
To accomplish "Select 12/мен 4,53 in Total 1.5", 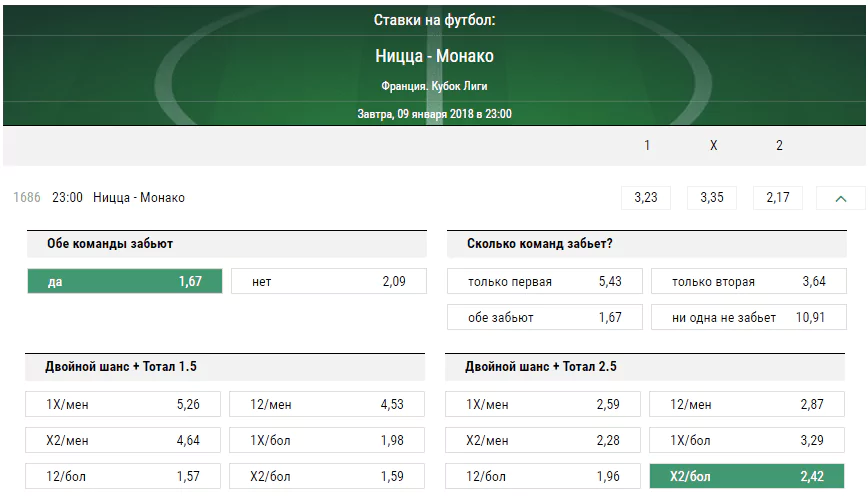I will [x=327, y=404].
